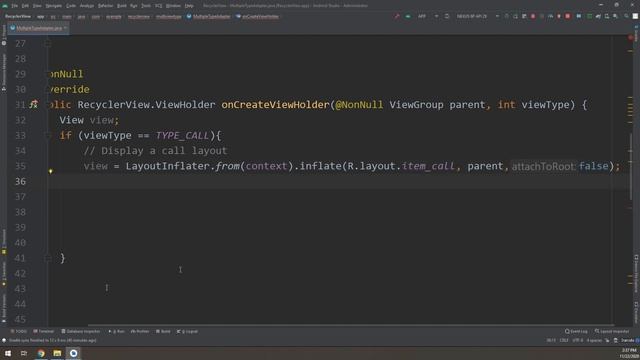Click the cursor position 36:13 status item
This screenshot has height=360, width=640.
click(551, 340)
